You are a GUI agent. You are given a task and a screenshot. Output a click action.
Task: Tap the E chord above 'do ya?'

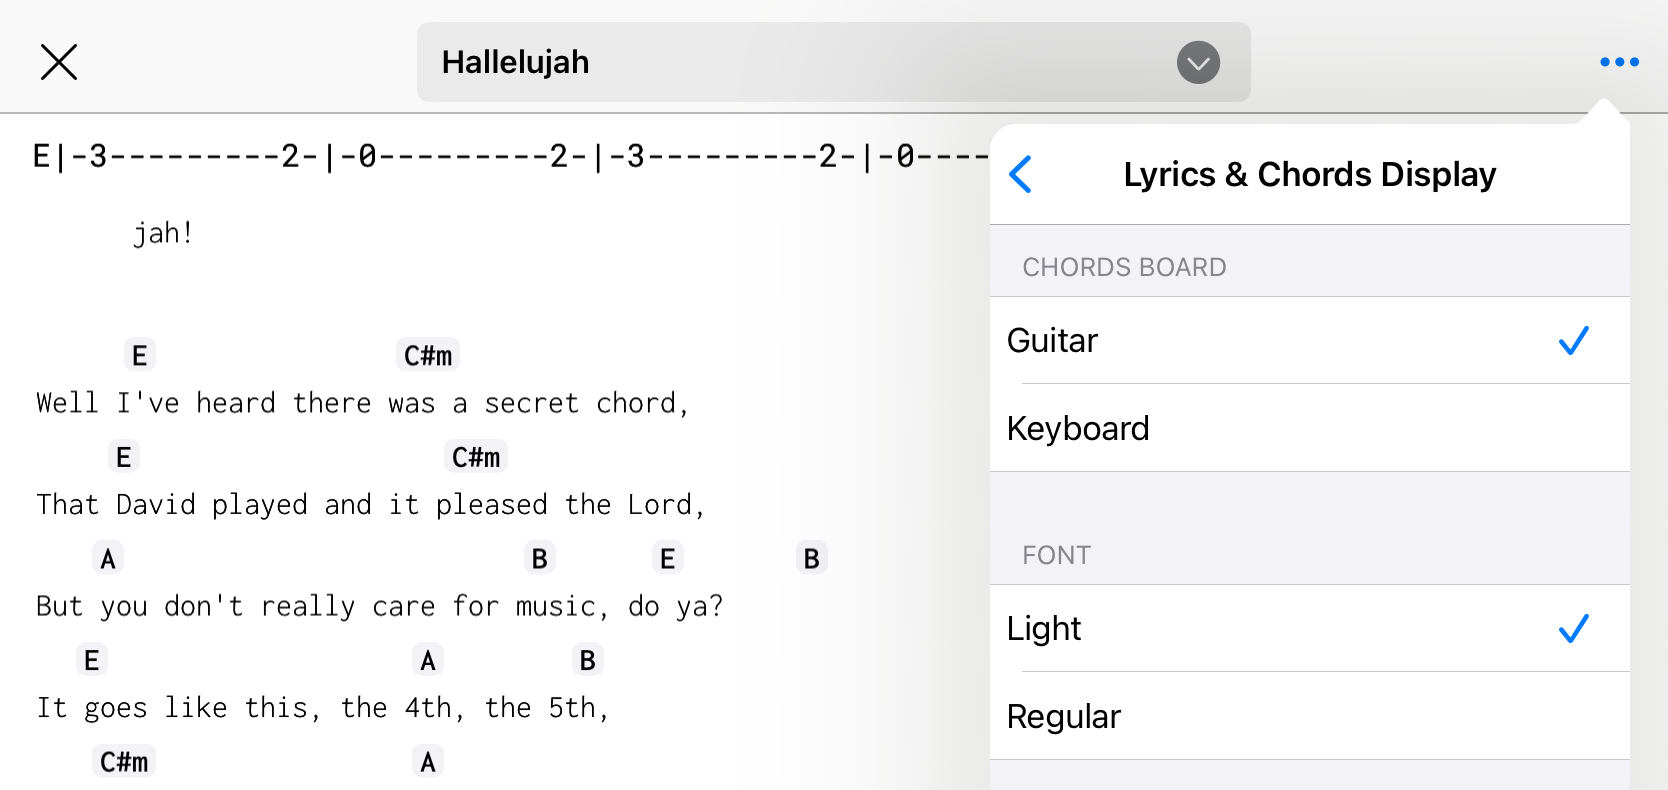(x=668, y=558)
